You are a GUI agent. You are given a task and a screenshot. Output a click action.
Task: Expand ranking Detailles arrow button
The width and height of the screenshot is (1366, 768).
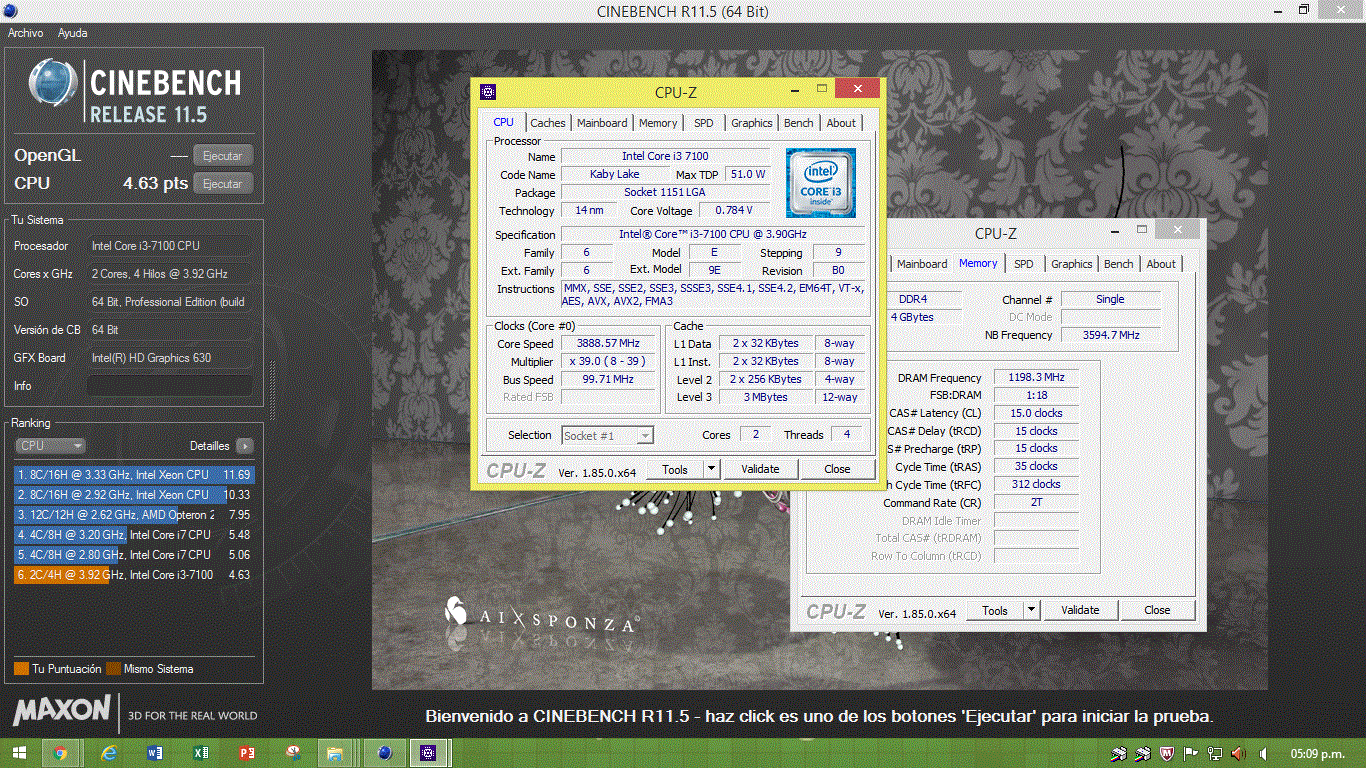pyautogui.click(x=245, y=446)
